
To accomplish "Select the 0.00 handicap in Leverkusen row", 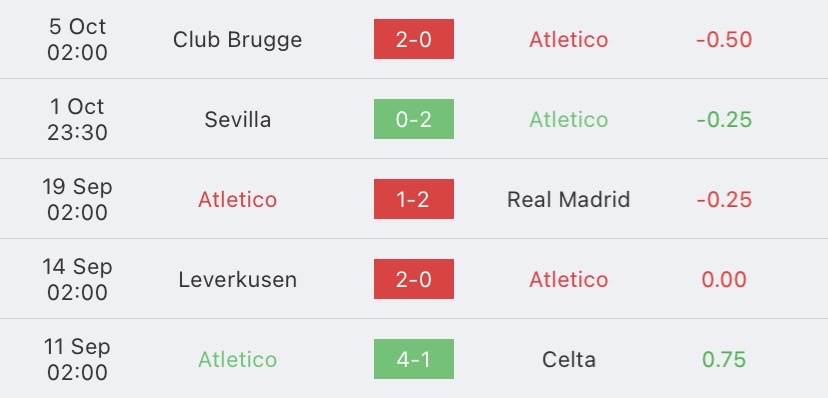I will click(x=724, y=280).
